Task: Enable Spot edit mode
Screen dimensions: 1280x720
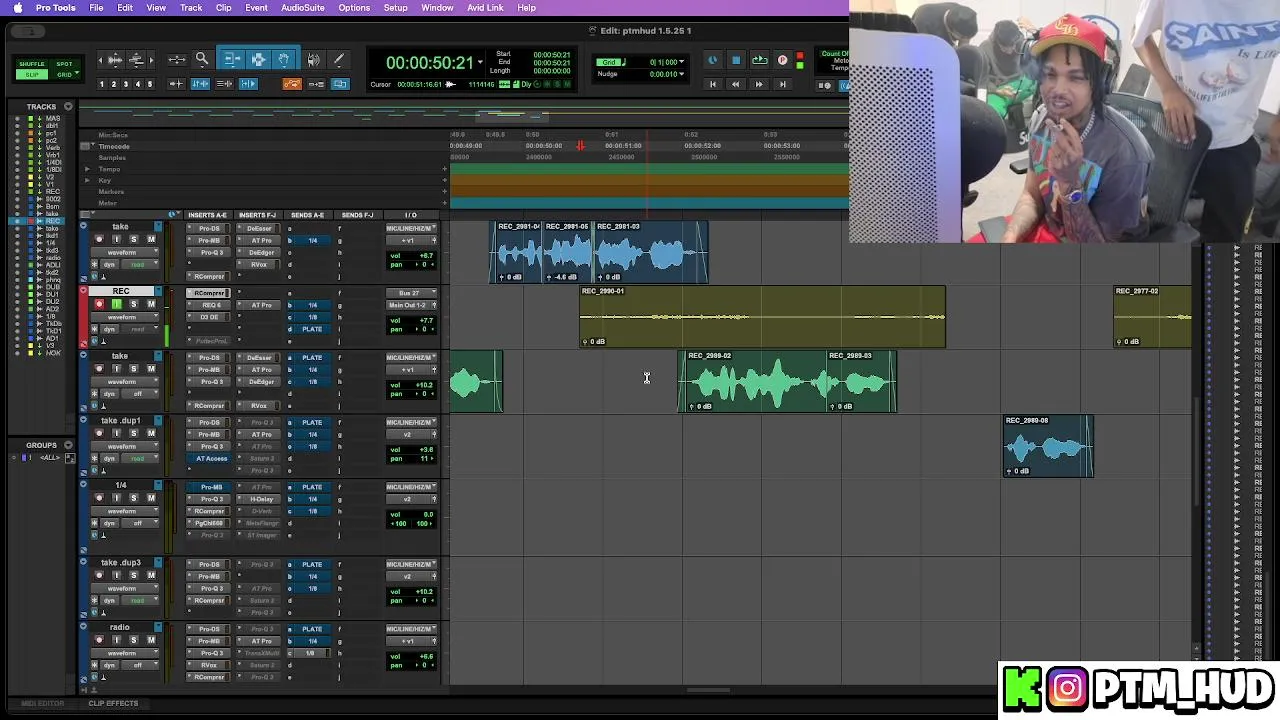Action: click(x=64, y=64)
